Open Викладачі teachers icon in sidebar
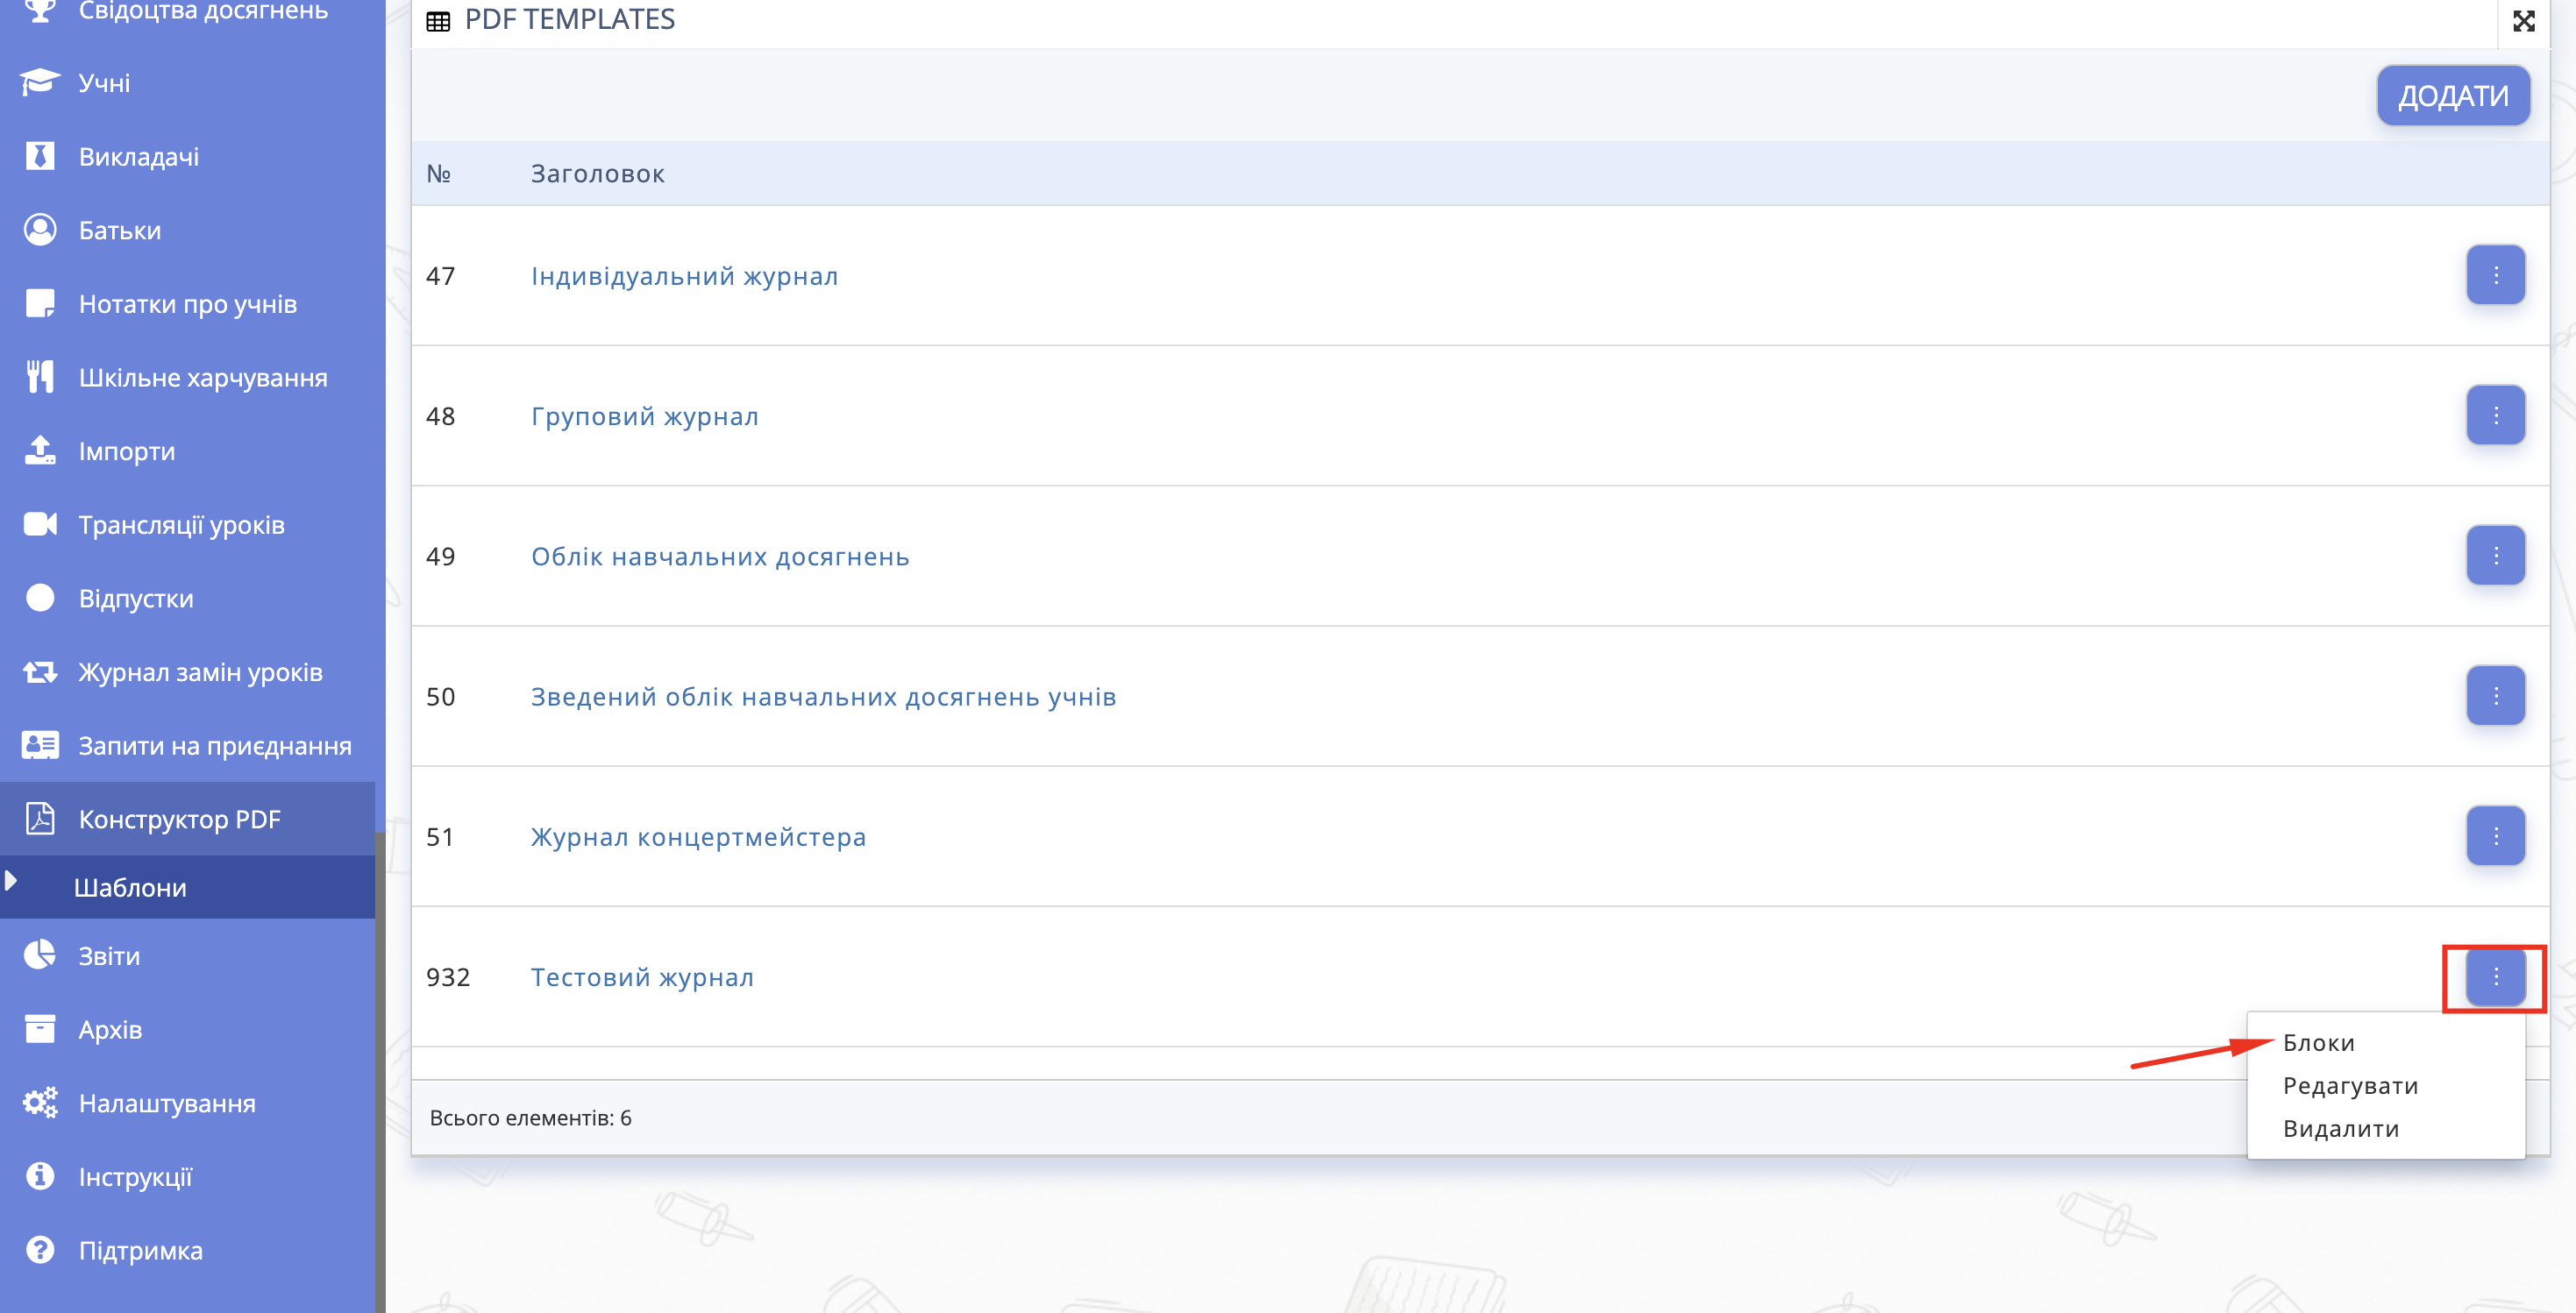The image size is (2576, 1313). click(40, 156)
